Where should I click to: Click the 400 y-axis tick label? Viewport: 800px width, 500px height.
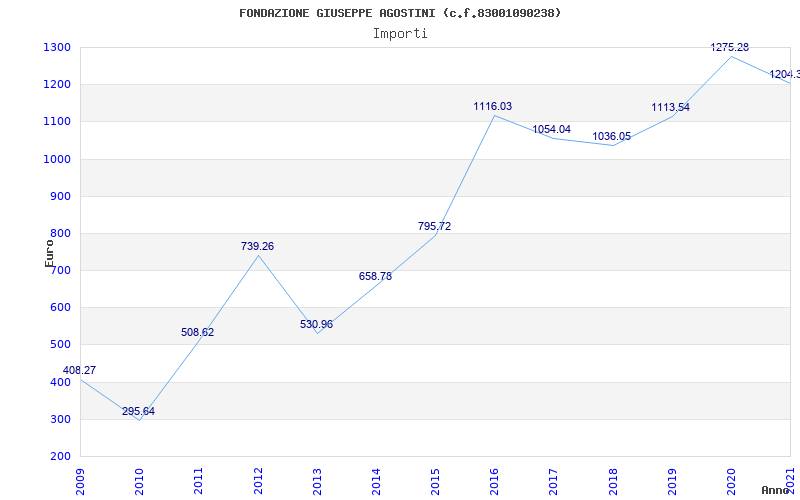pos(63,382)
